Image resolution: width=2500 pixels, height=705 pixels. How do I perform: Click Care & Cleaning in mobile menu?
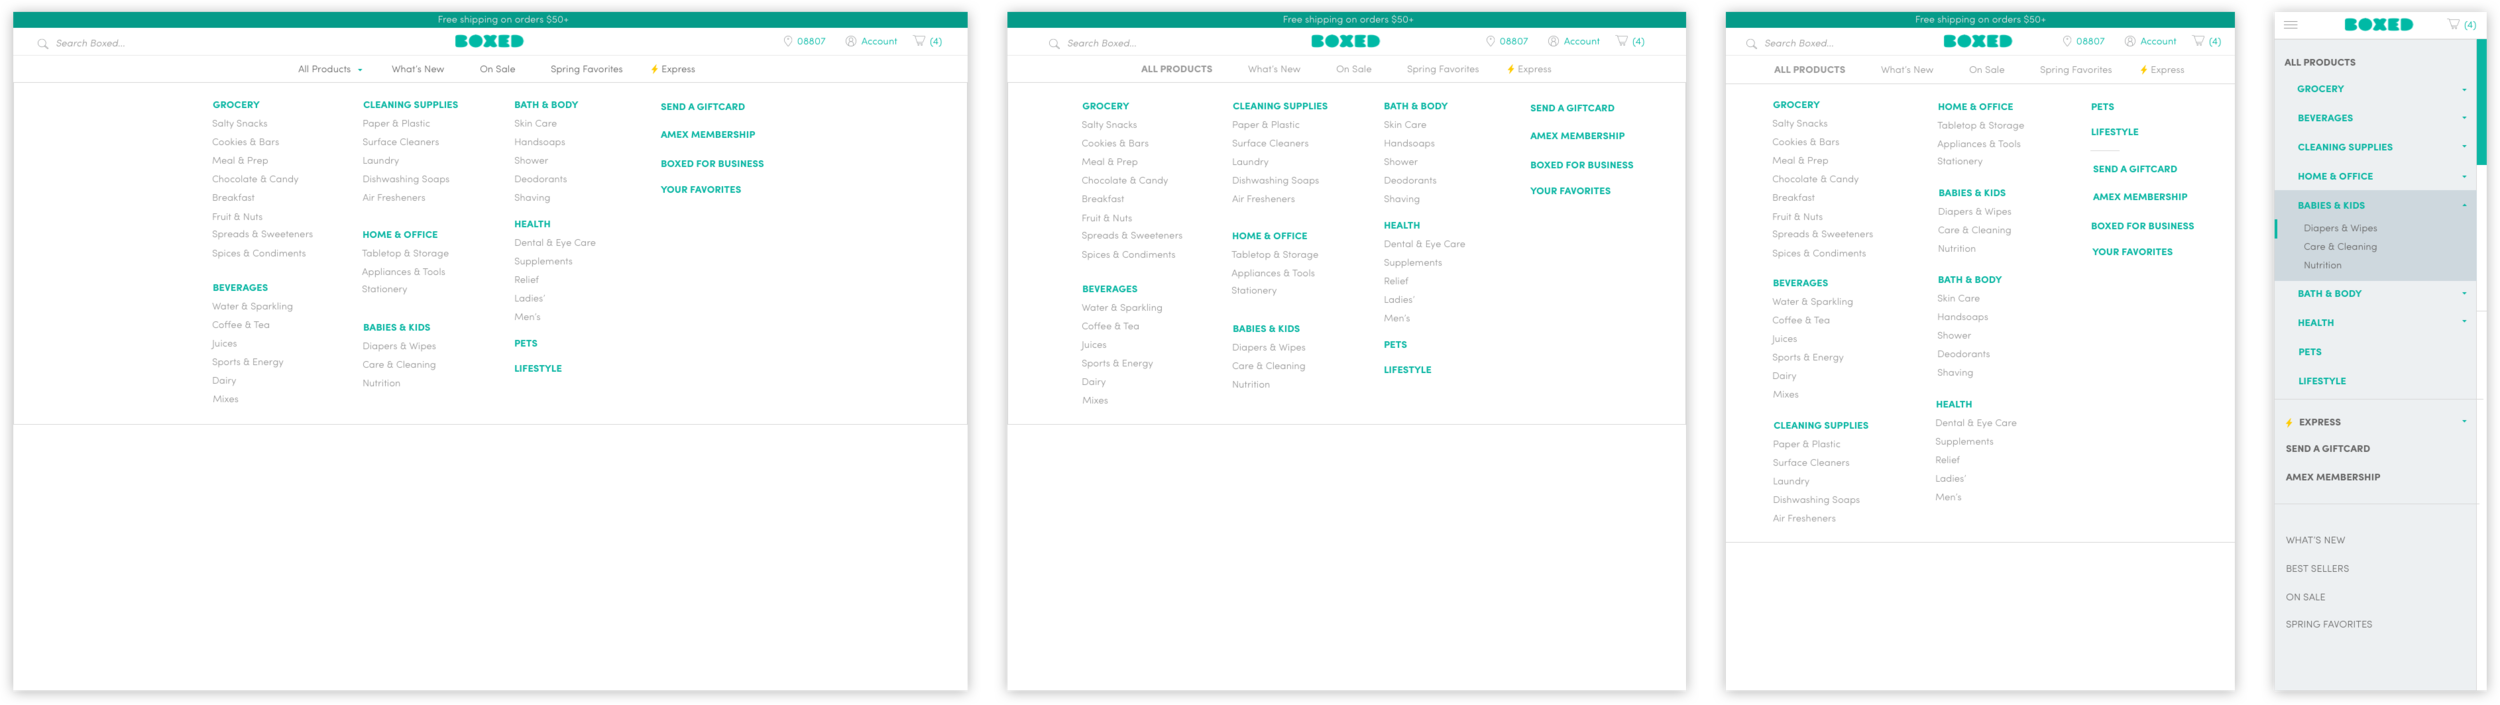click(x=2340, y=247)
